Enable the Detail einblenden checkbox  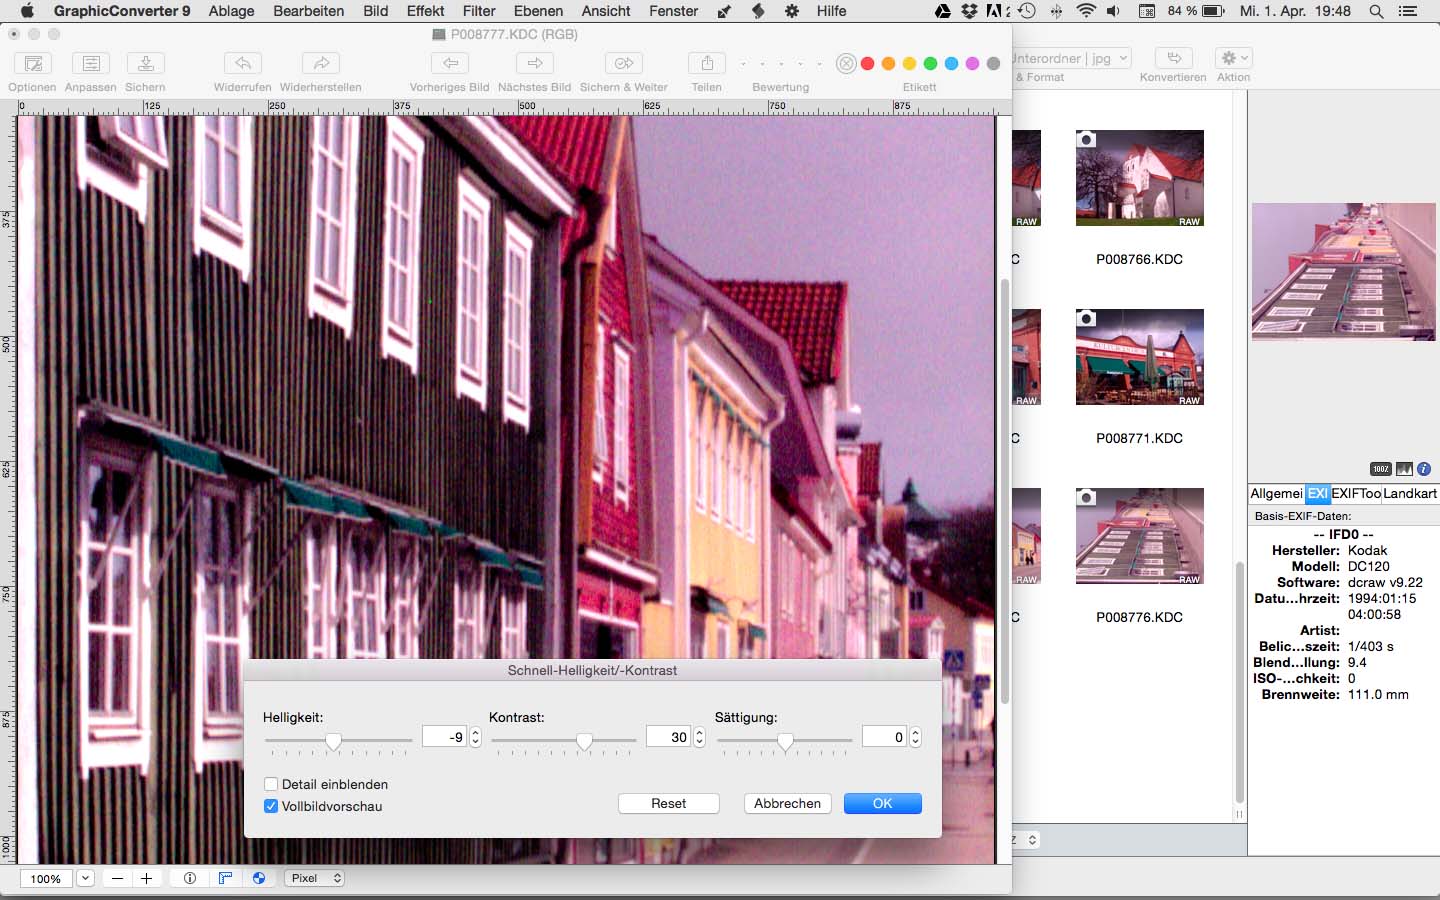[271, 784]
